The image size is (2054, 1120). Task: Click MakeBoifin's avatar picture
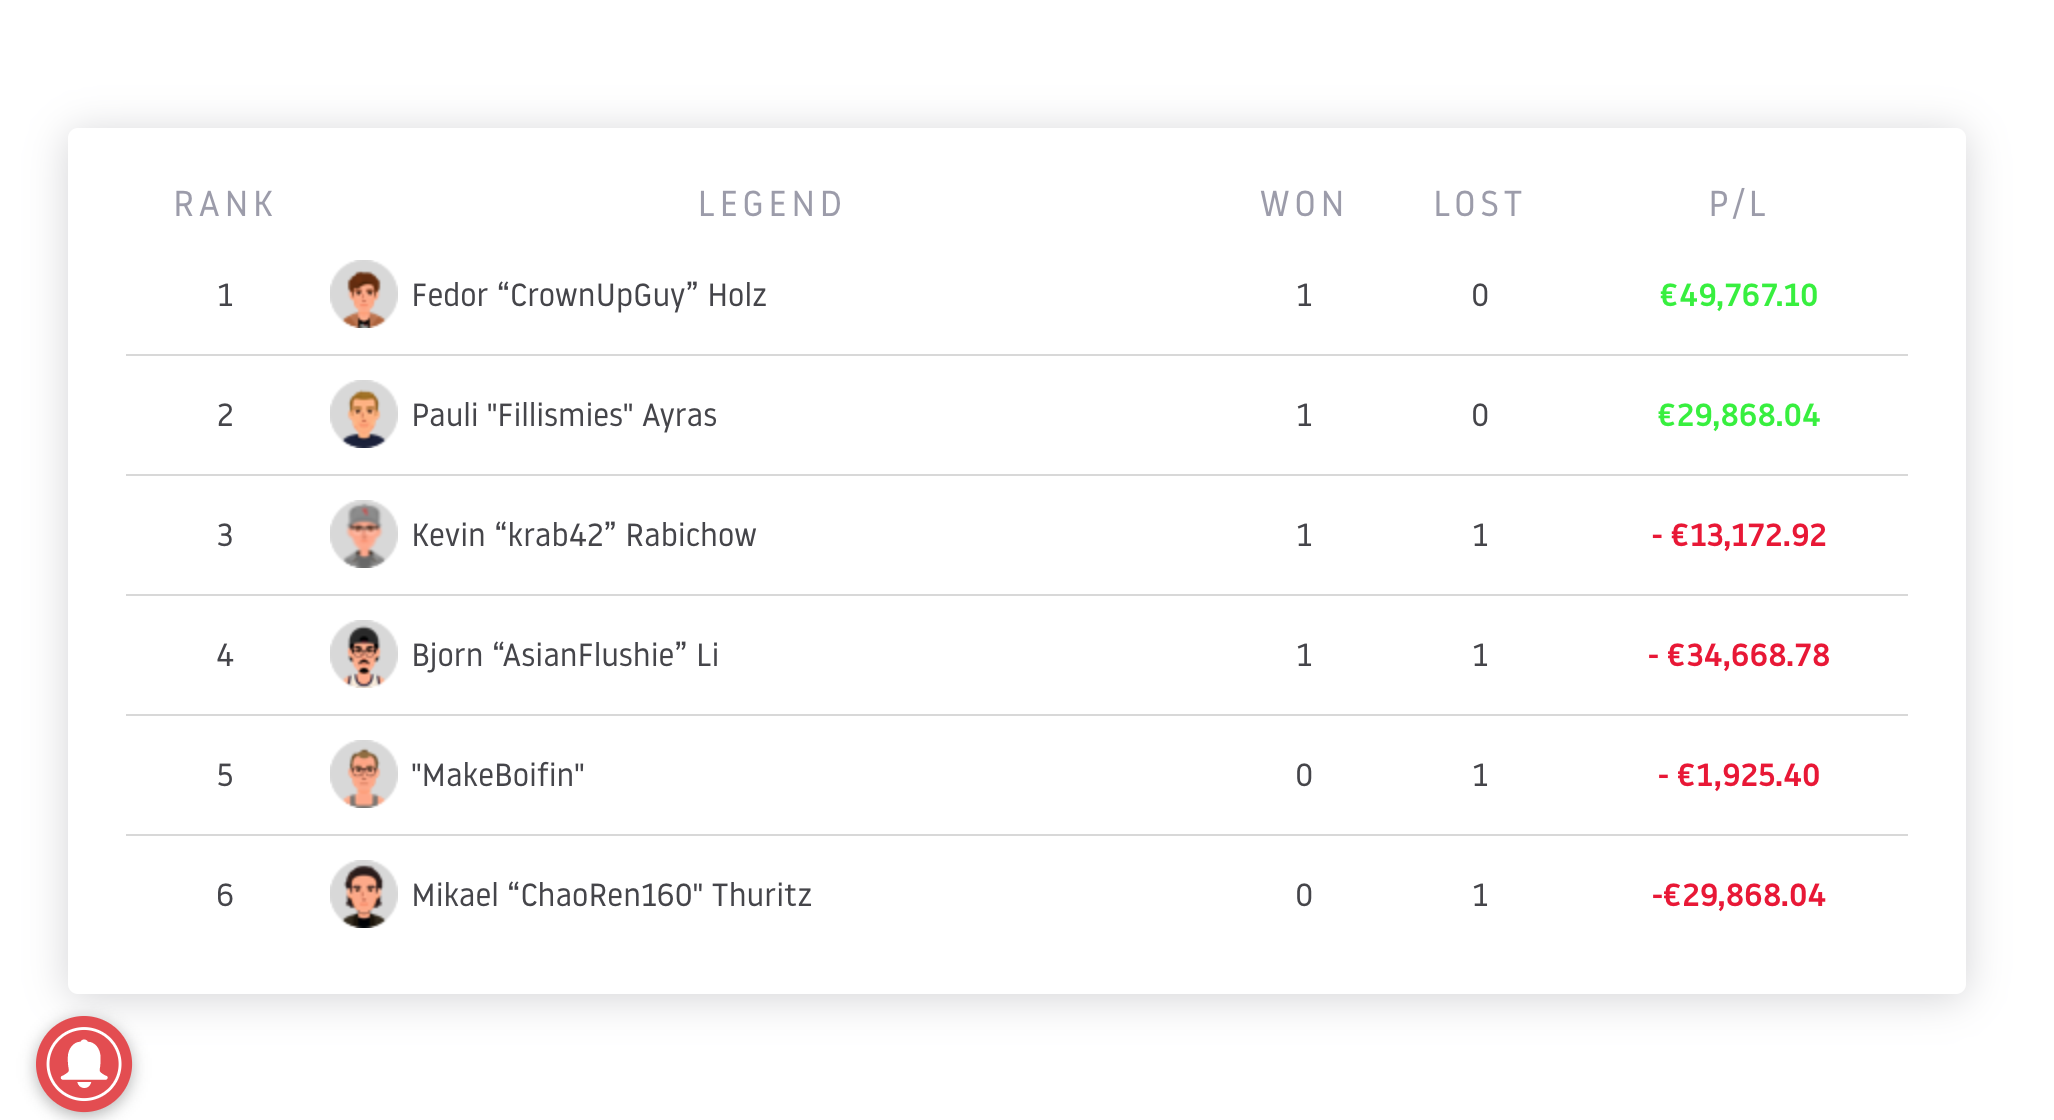tap(364, 774)
